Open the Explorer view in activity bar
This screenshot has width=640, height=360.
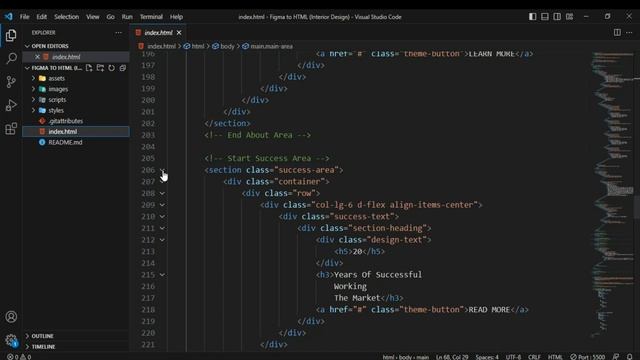(x=11, y=36)
